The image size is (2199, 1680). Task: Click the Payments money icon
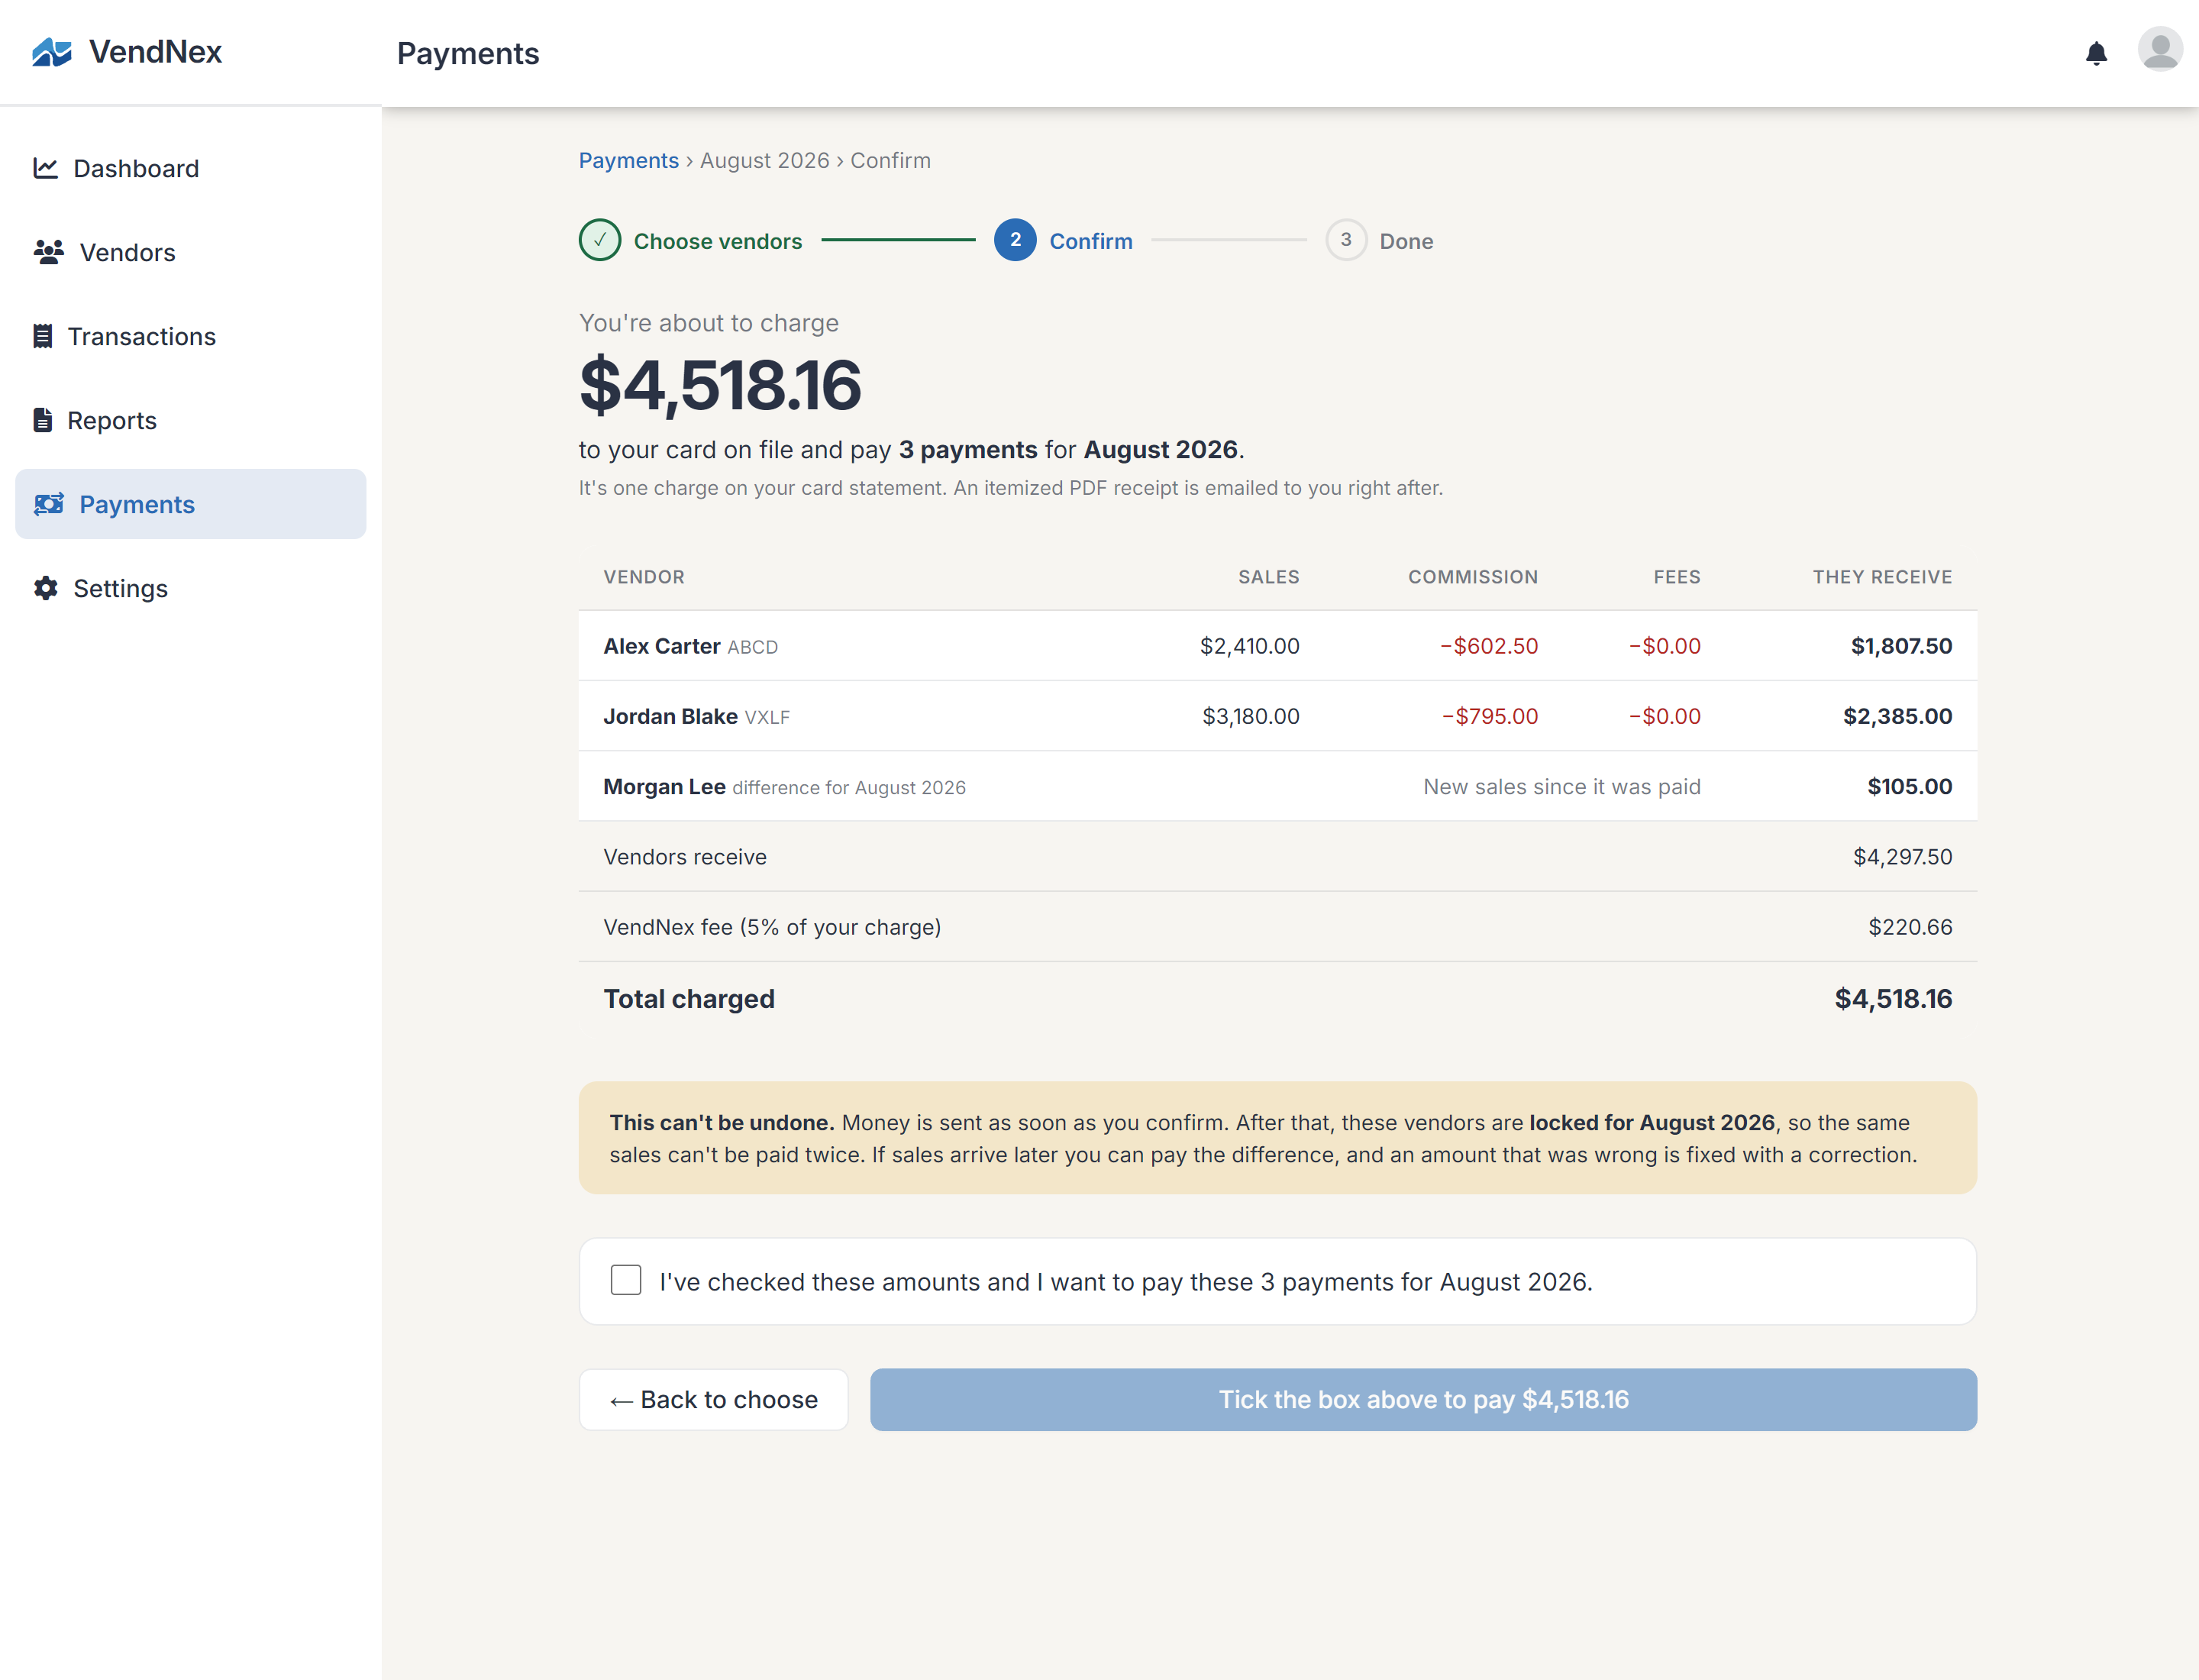coord(49,504)
